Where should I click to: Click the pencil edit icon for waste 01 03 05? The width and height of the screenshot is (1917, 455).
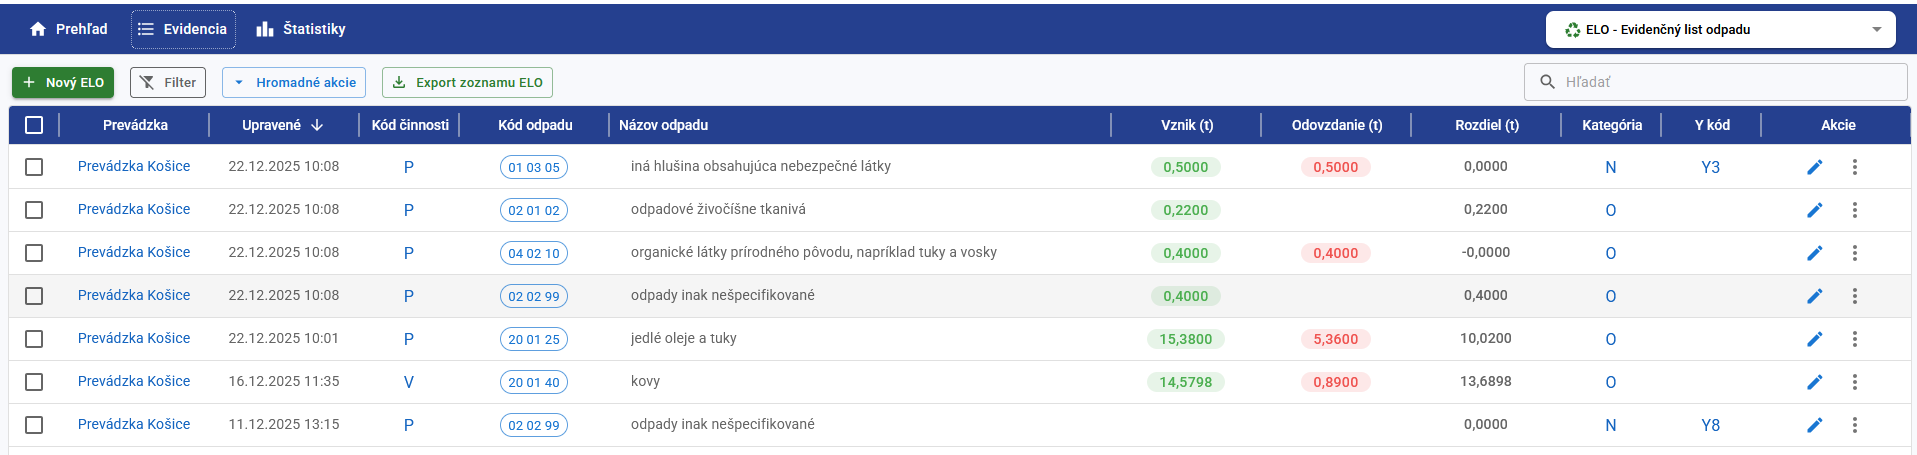(x=1814, y=167)
